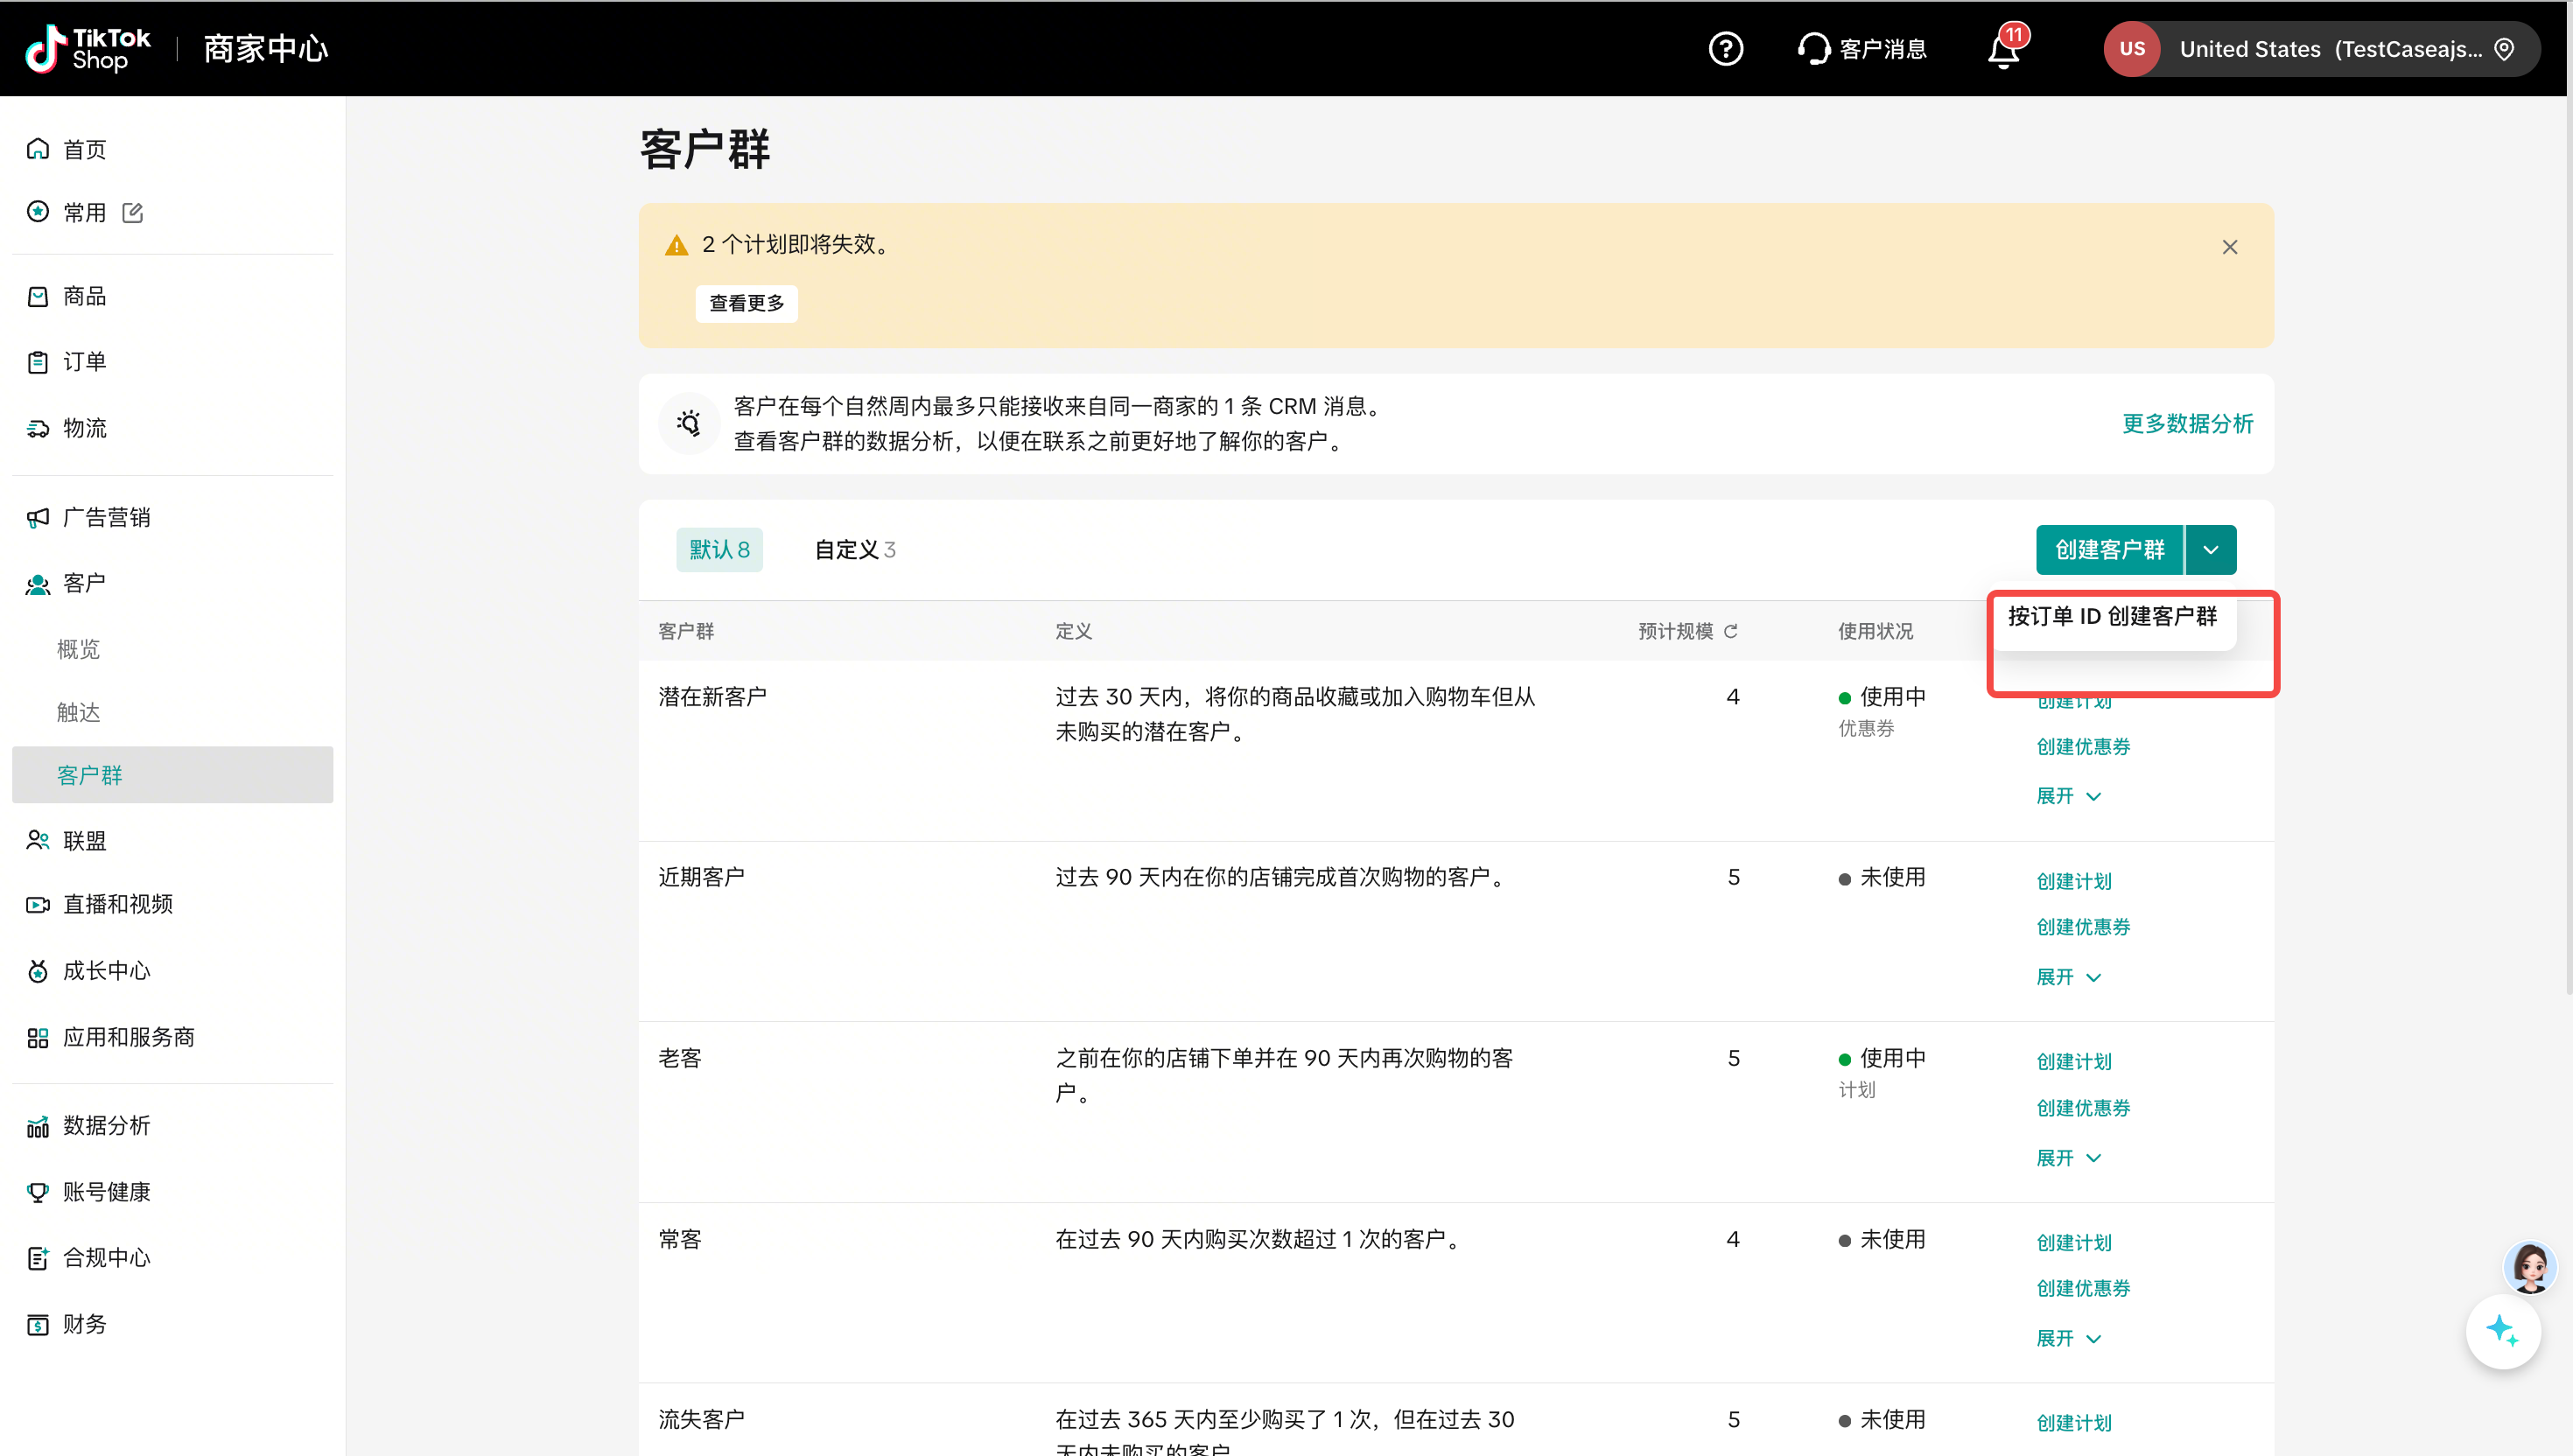Screen dimensions: 2573x1456
Task: Select 按订单 ID 创建客户群 menu option
Action: click(2112, 617)
